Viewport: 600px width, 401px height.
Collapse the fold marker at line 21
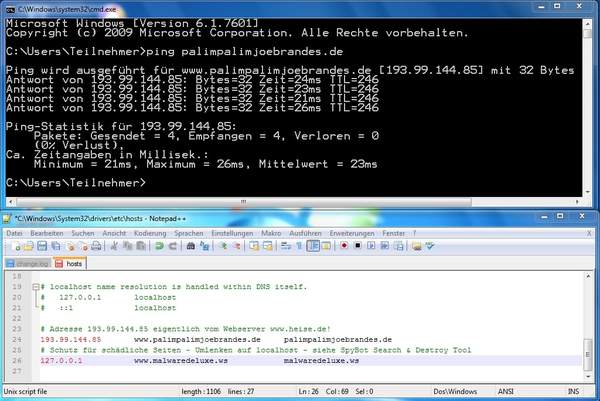click(x=34, y=287)
